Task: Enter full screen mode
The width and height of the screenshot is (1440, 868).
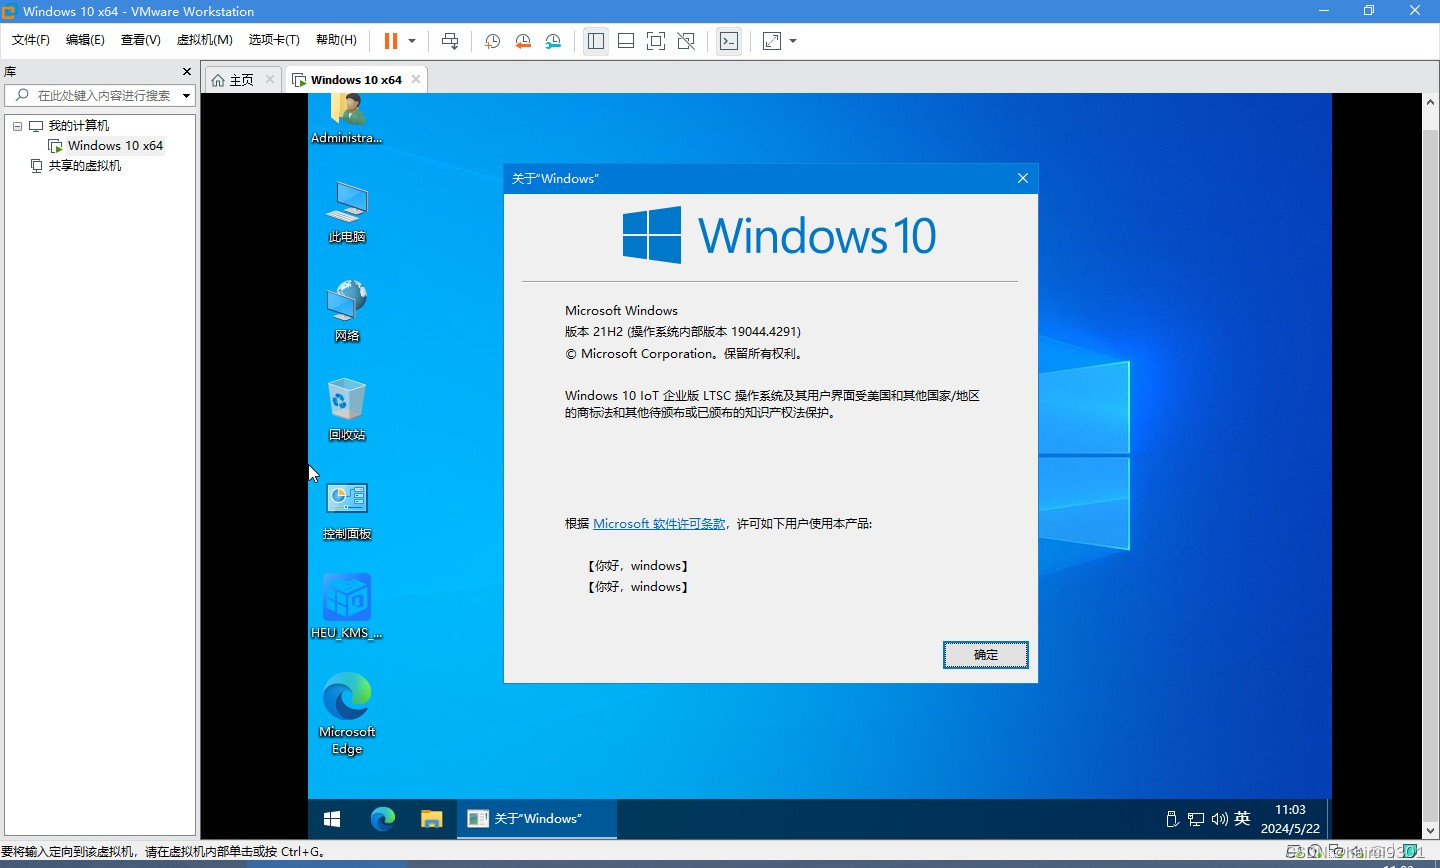Action: [656, 41]
